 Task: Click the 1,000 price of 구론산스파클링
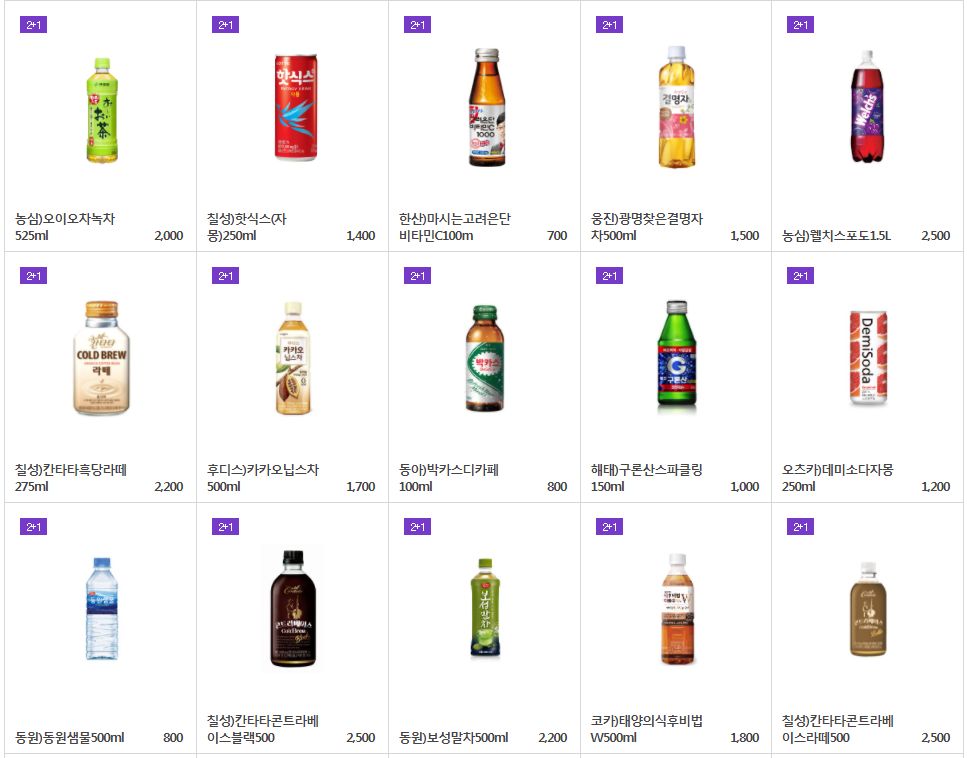[744, 487]
